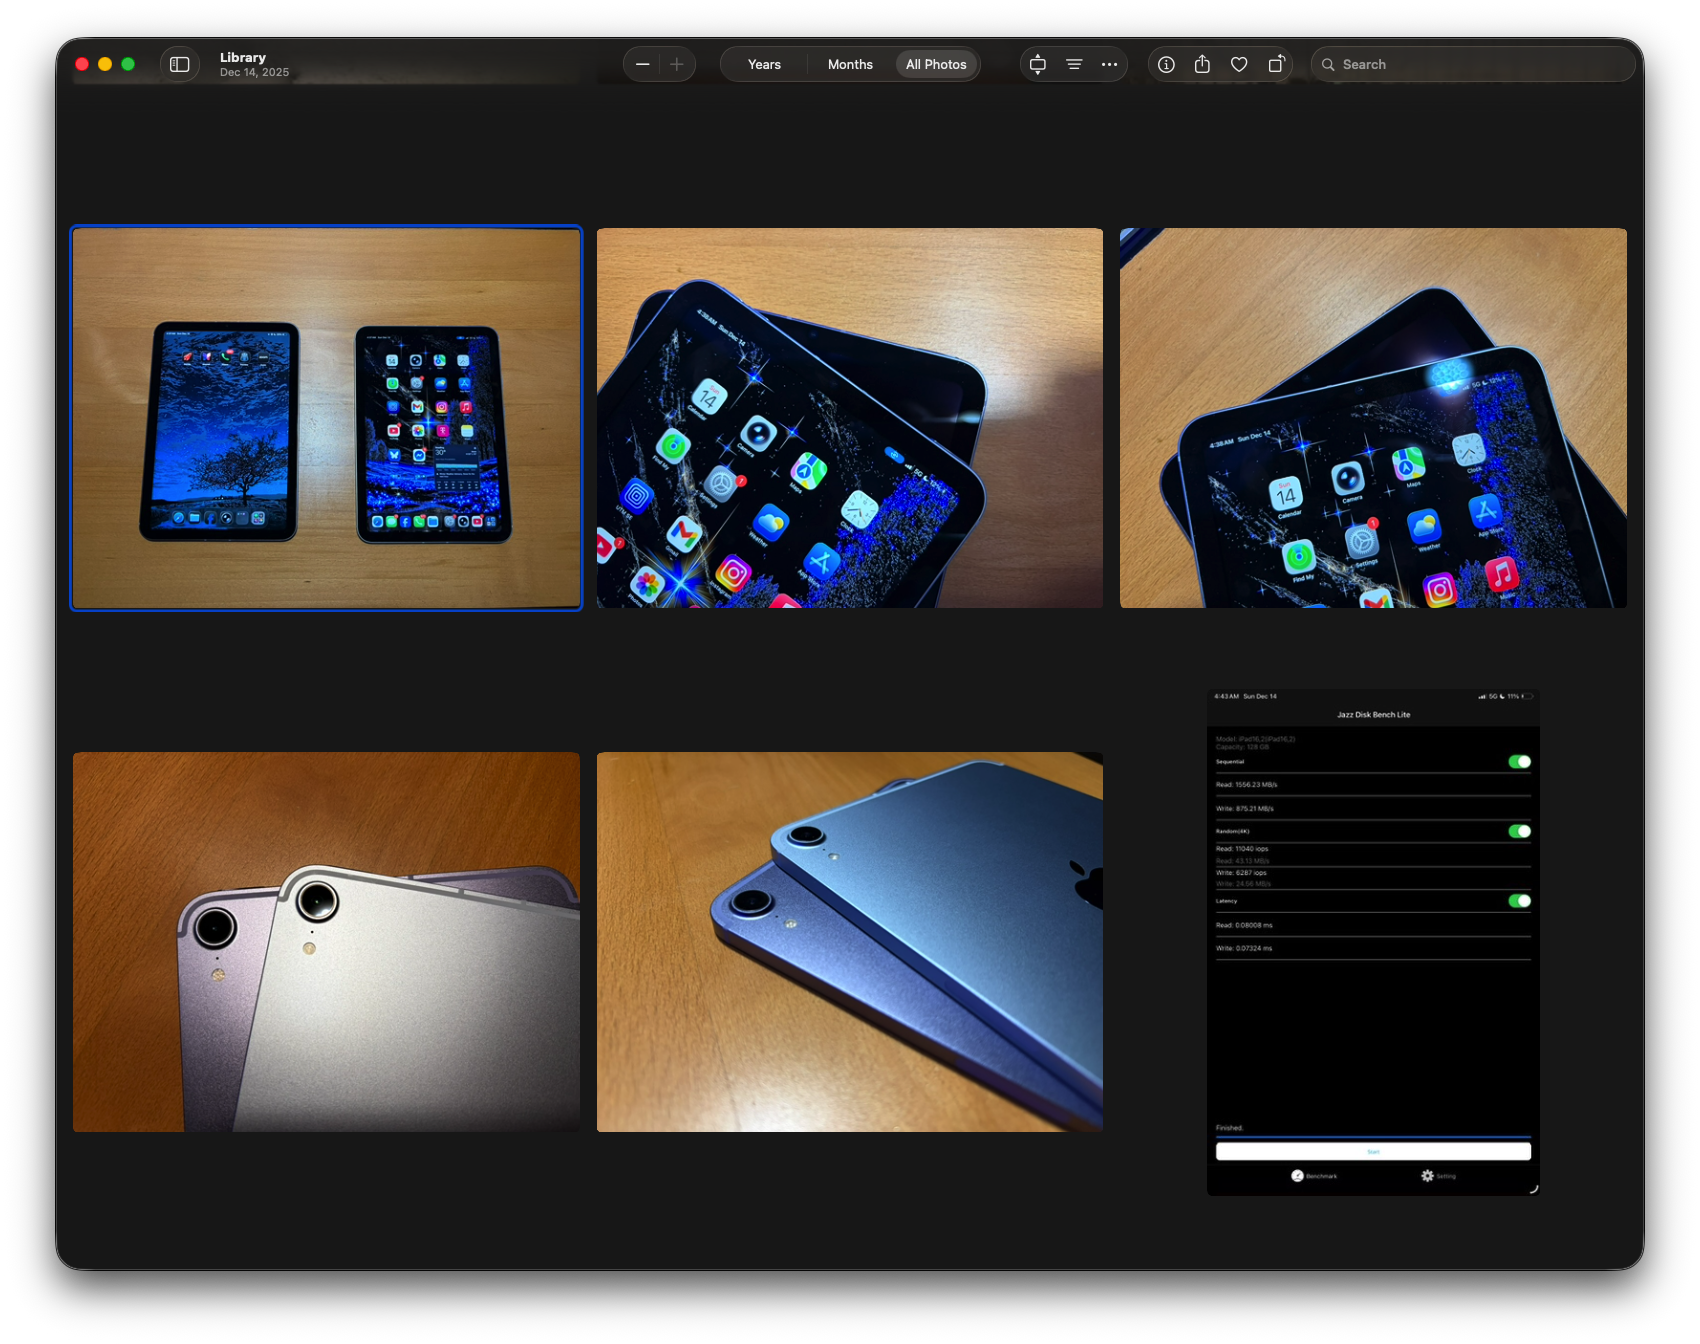Select the top-middle stacked iPads photo
The image size is (1700, 1344).
point(850,418)
